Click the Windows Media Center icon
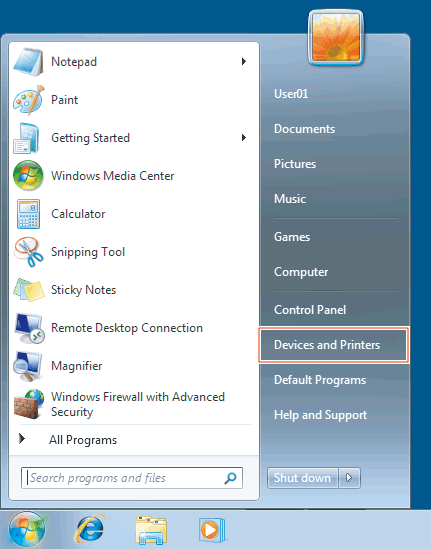Screen dimensions: 431x549 [x=28, y=176]
